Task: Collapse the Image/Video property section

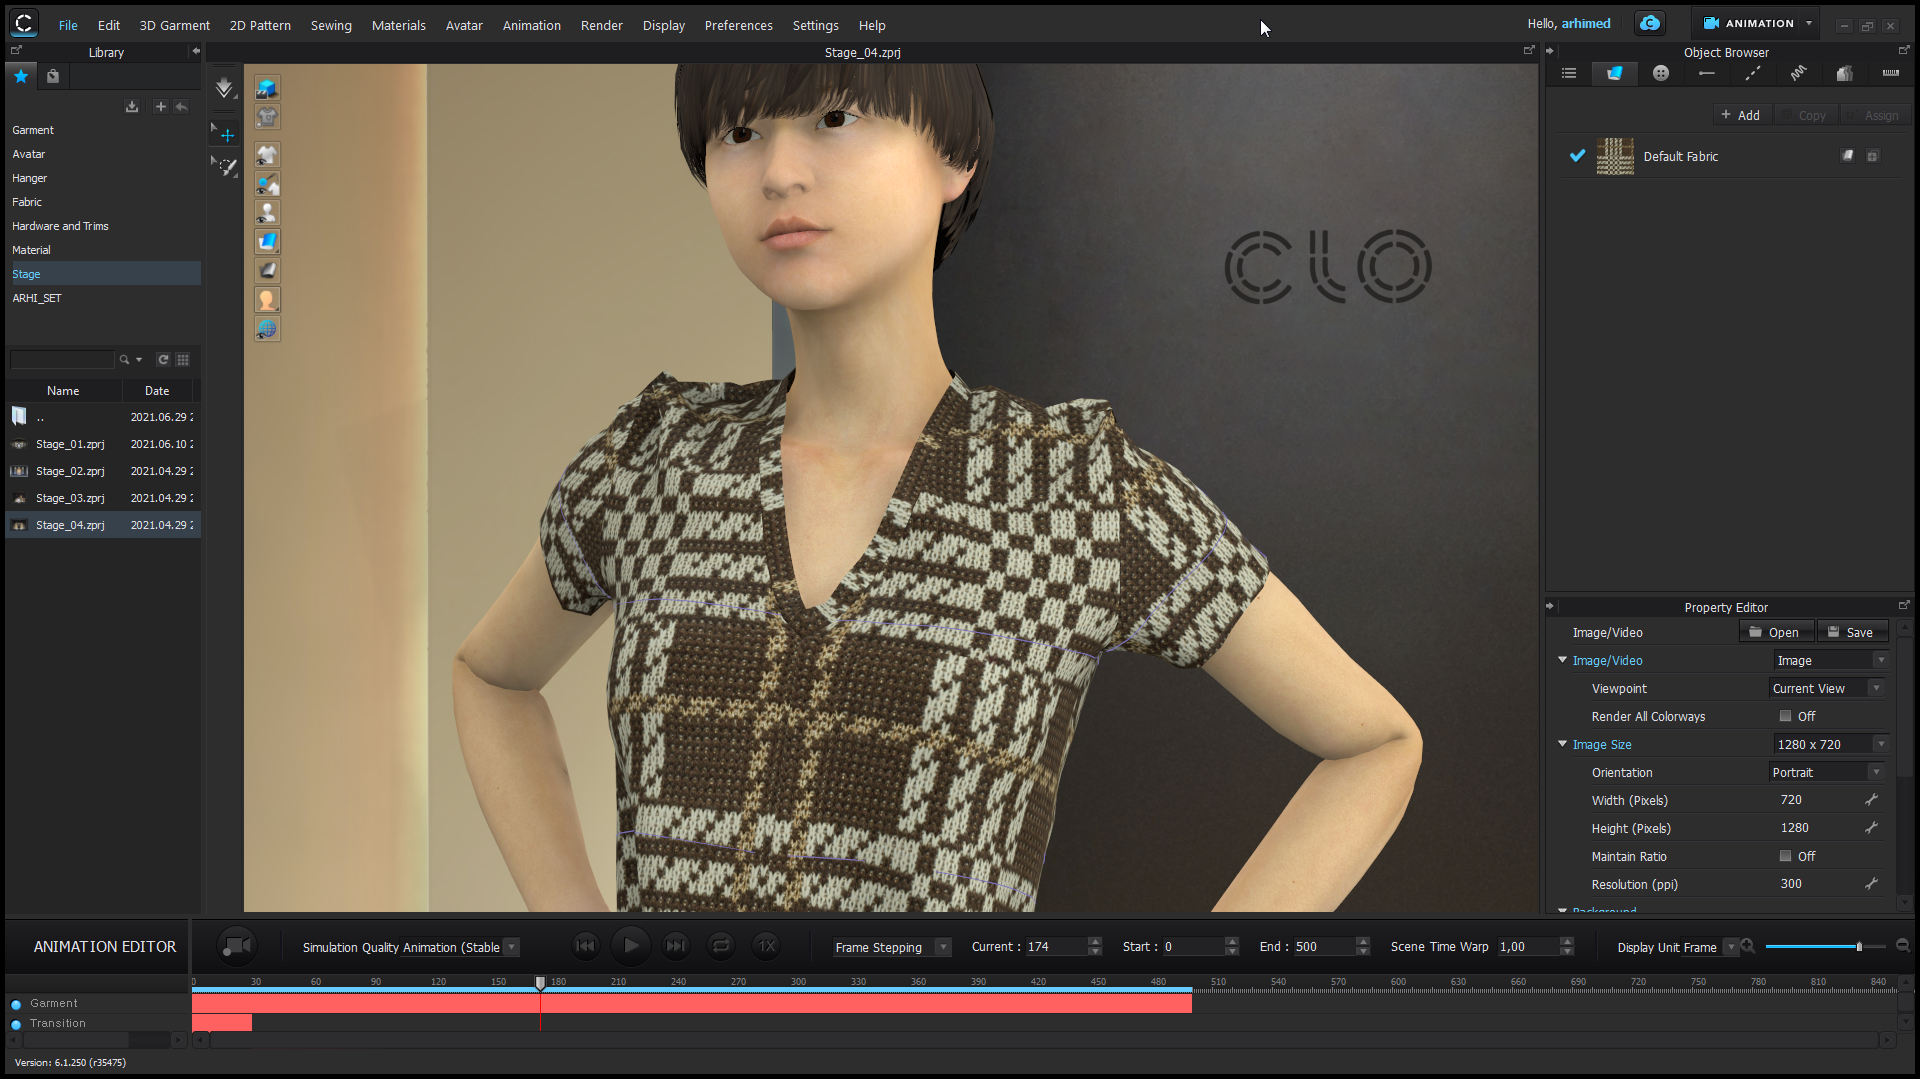Action: tap(1562, 660)
